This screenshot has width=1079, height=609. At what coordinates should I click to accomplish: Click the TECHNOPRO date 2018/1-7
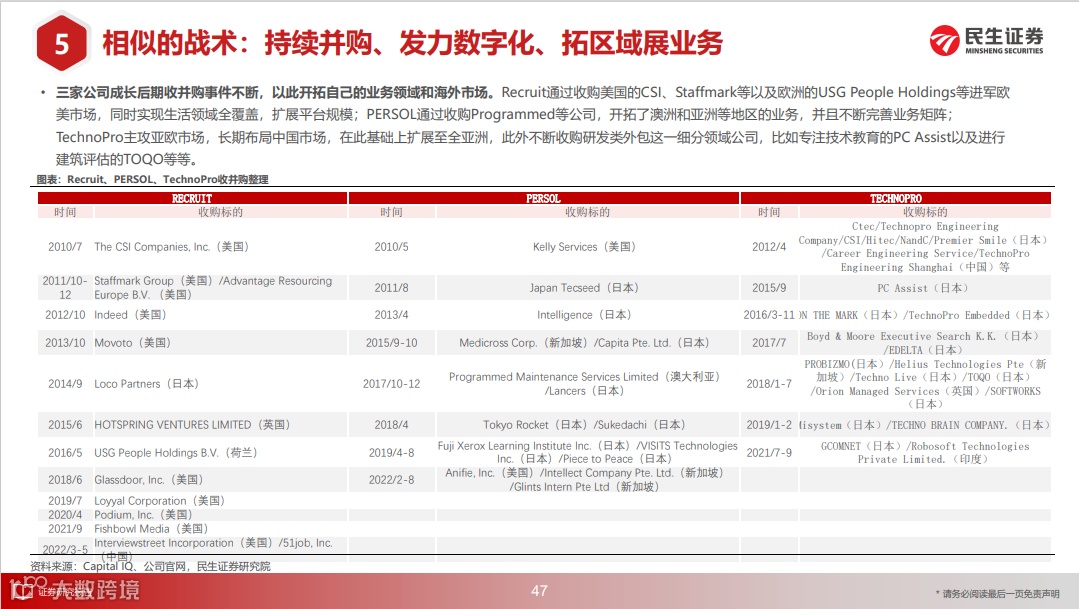coord(769,383)
